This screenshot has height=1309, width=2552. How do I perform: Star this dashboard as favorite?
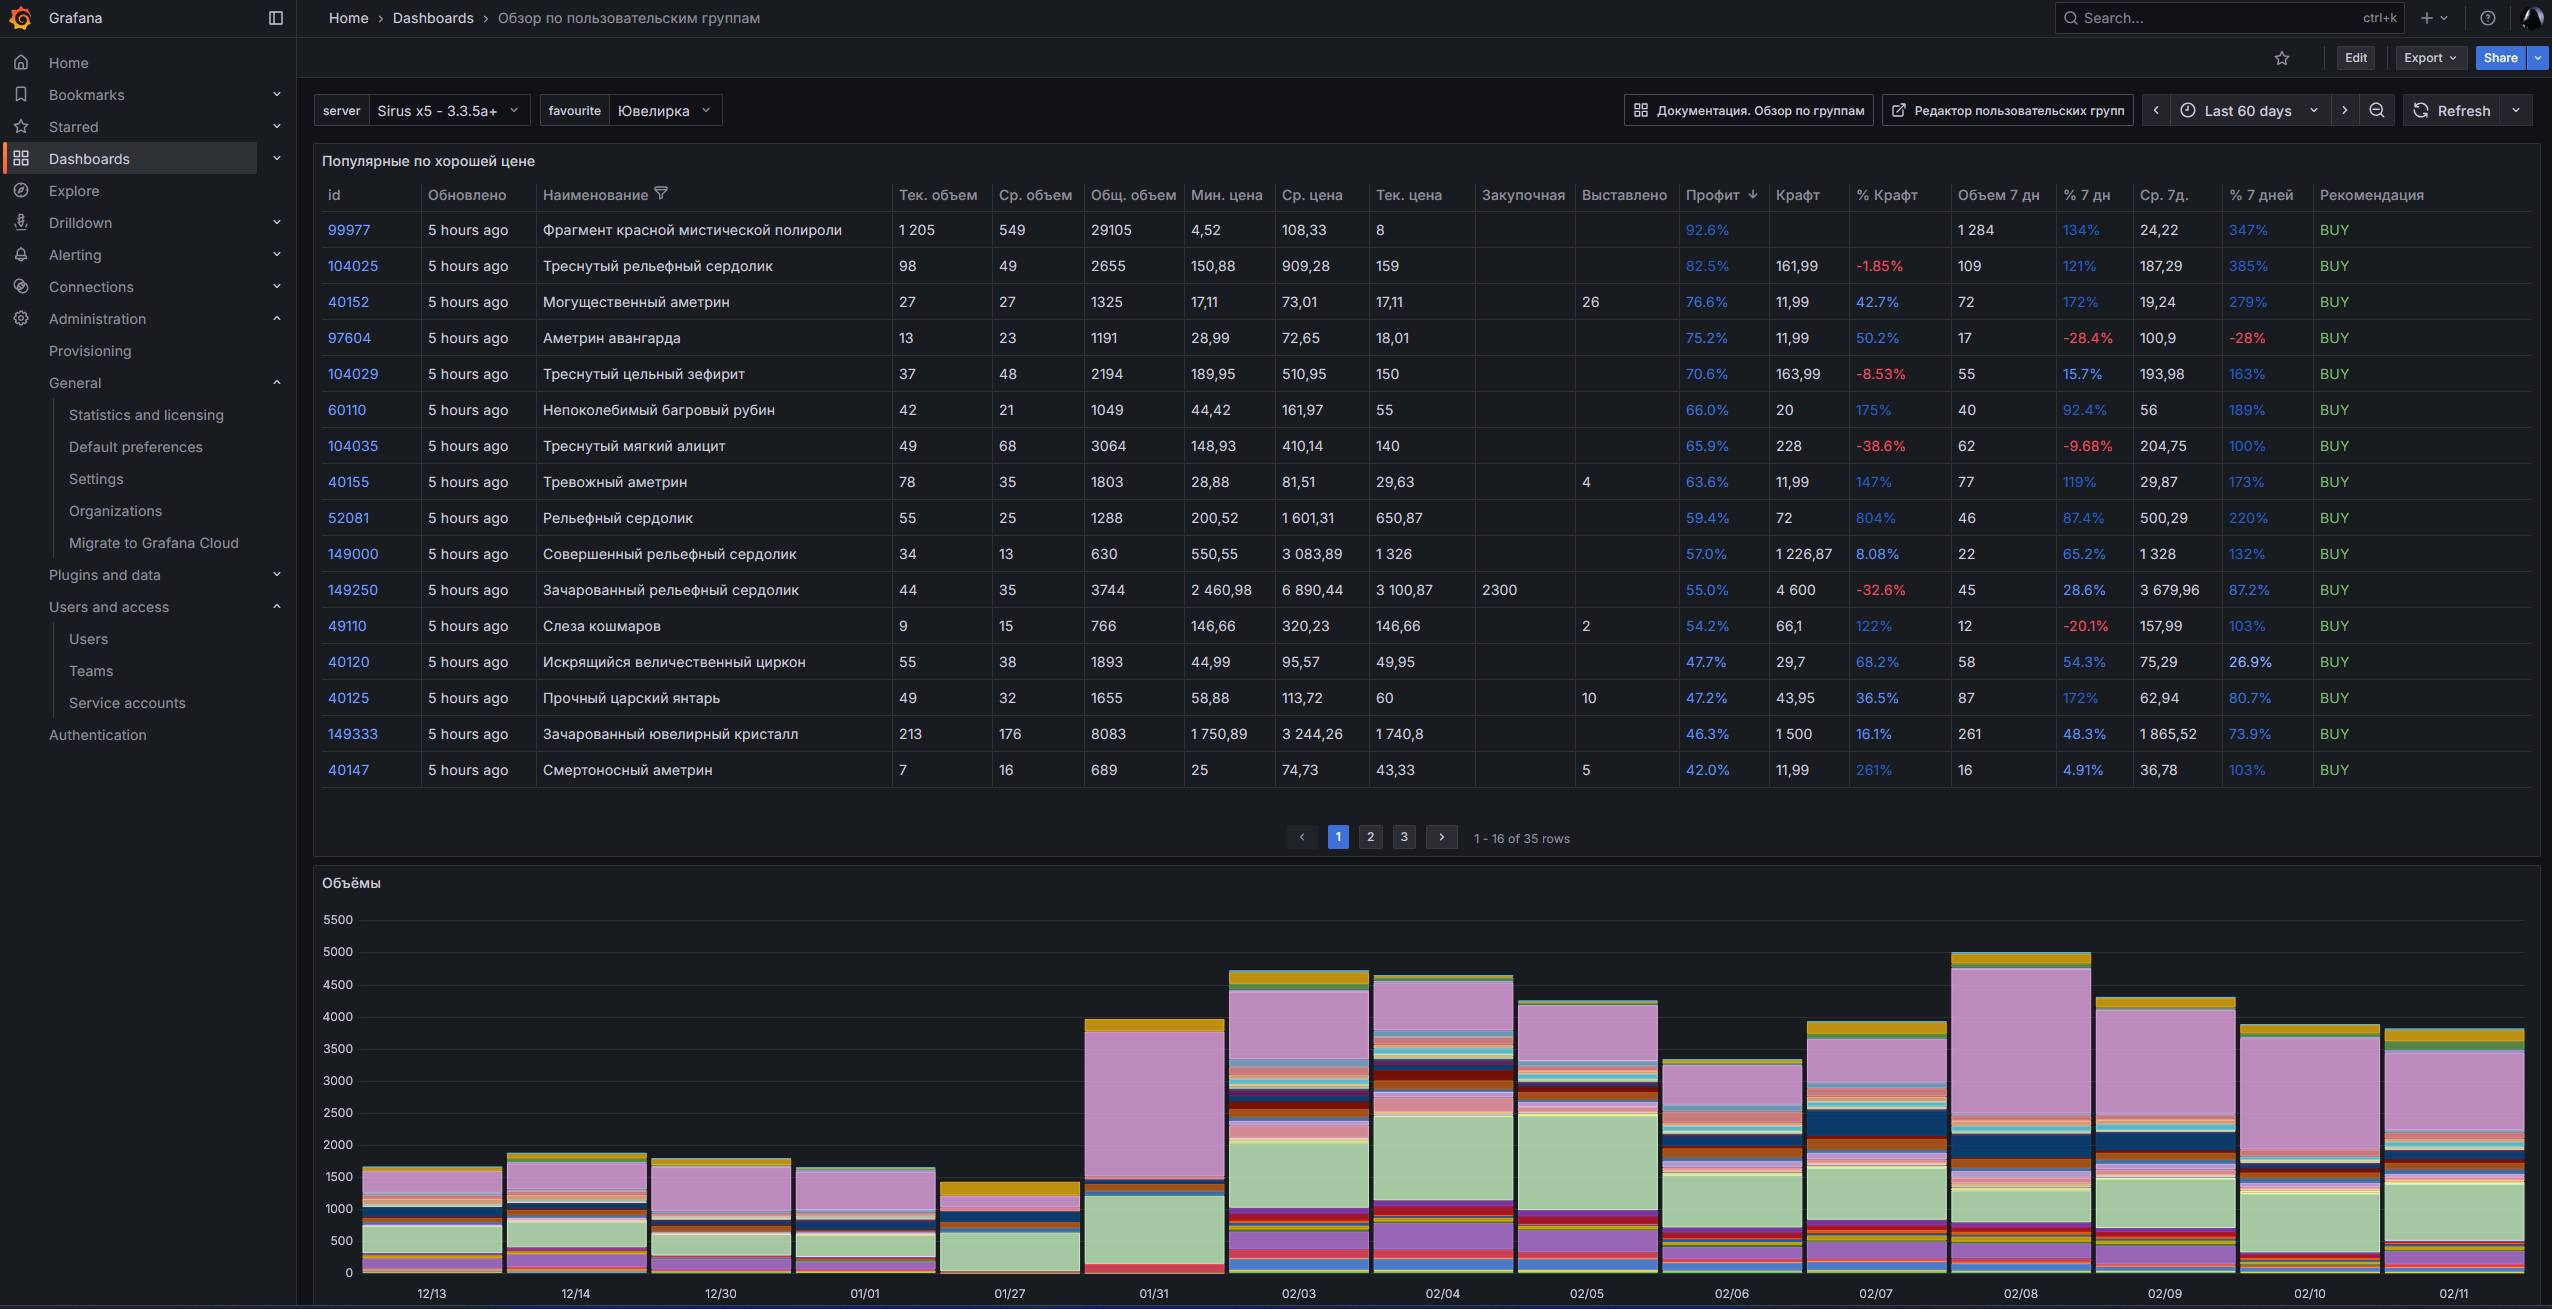pos(2281,58)
